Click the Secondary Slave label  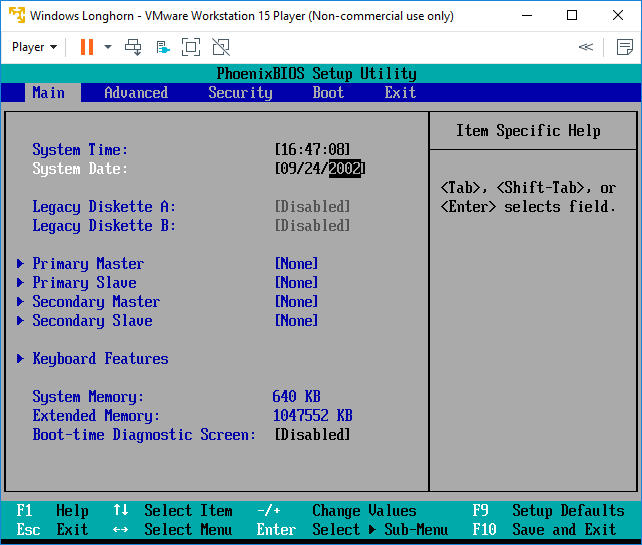92,321
